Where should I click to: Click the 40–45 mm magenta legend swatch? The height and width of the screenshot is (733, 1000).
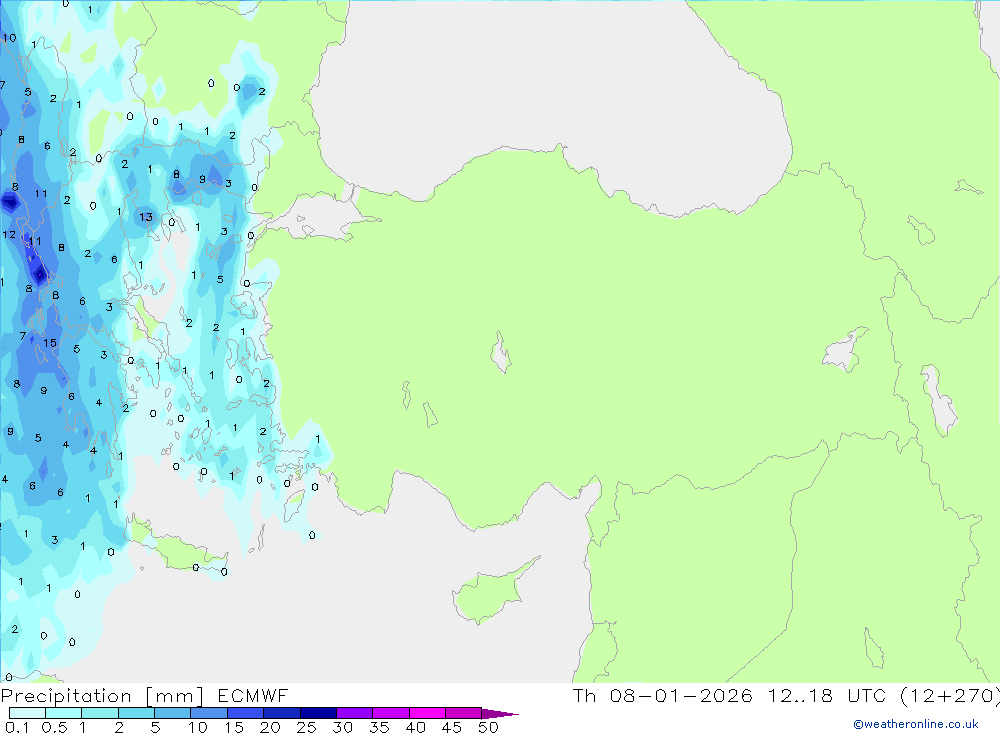coord(427,713)
